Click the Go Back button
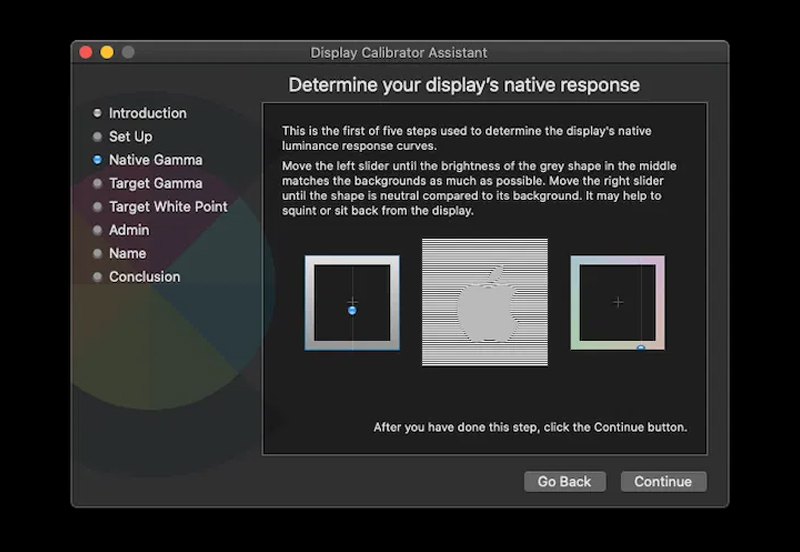 tap(564, 482)
